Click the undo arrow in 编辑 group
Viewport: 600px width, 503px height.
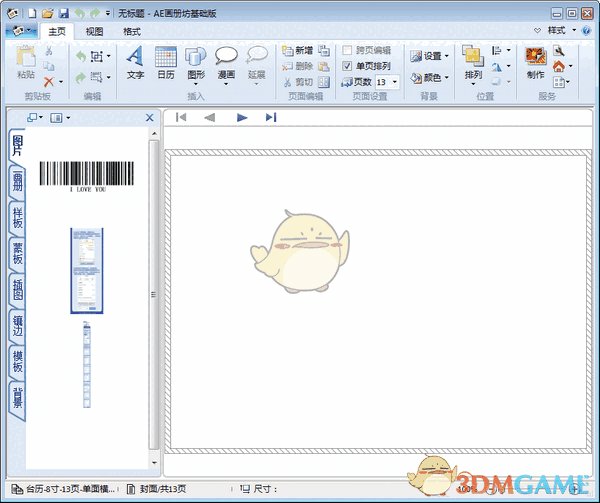click(81, 57)
